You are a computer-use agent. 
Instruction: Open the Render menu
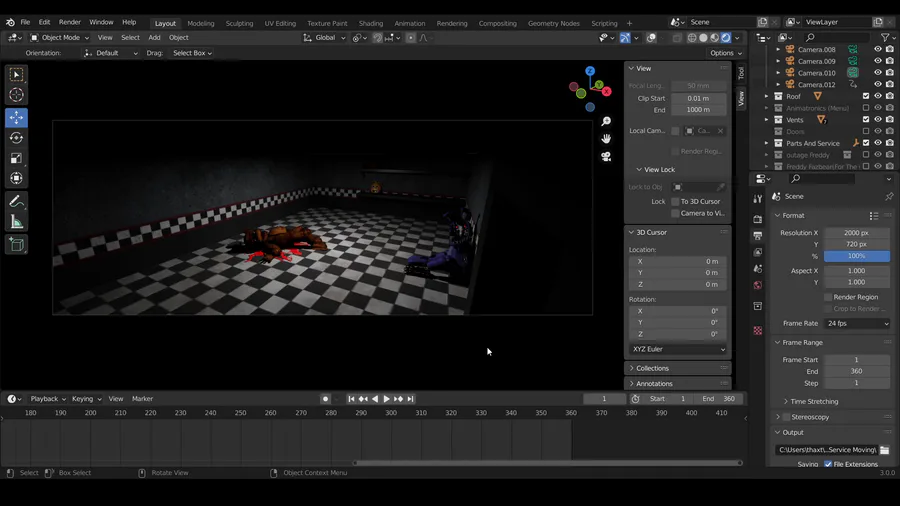point(70,22)
